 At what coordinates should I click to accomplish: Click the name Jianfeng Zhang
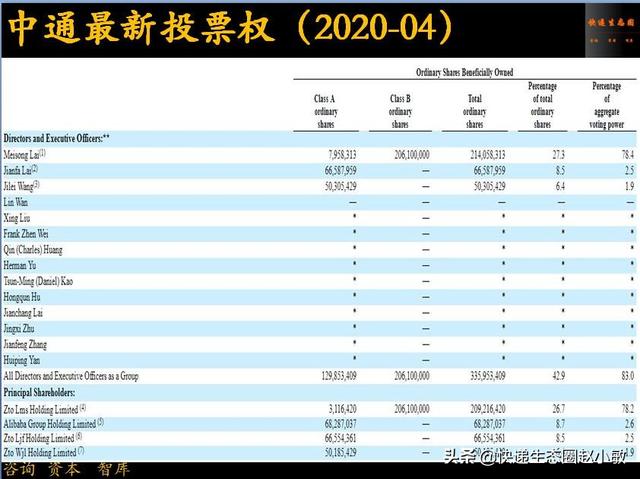tap(25, 344)
